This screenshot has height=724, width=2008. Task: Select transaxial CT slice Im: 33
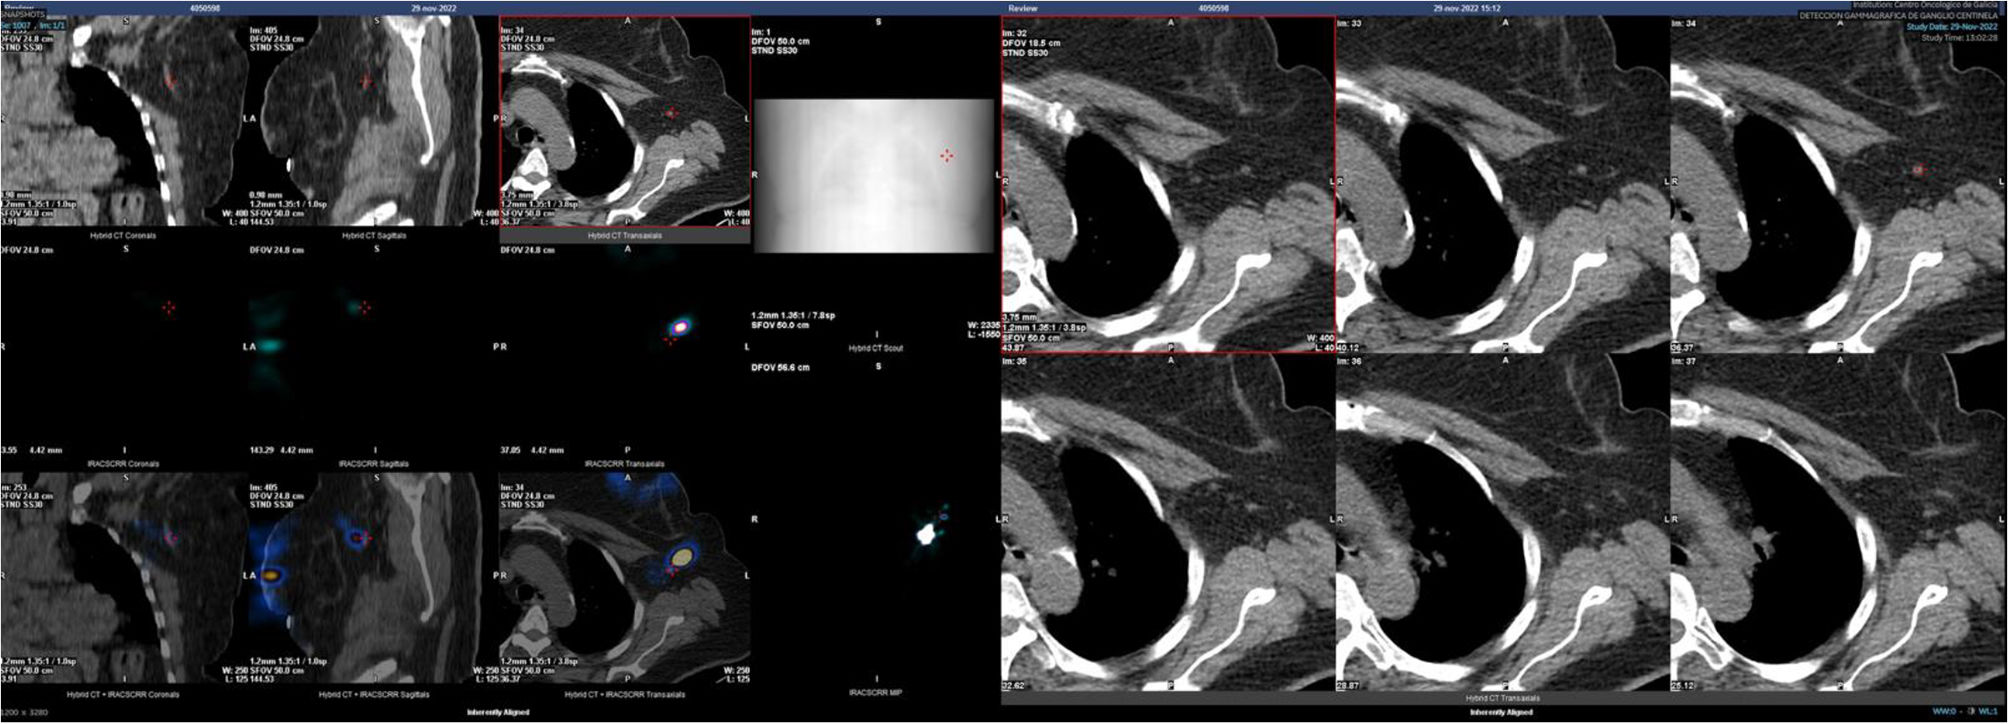(x=1501, y=185)
